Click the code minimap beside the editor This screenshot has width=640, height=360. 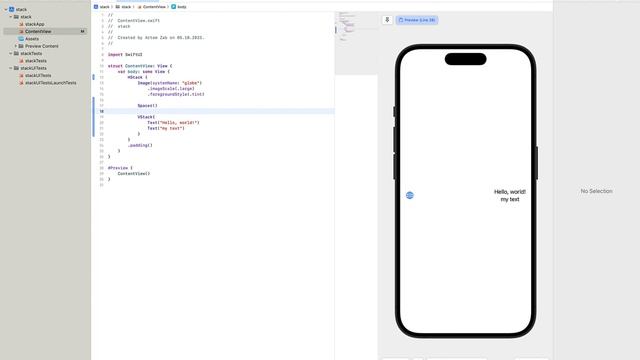(356, 43)
